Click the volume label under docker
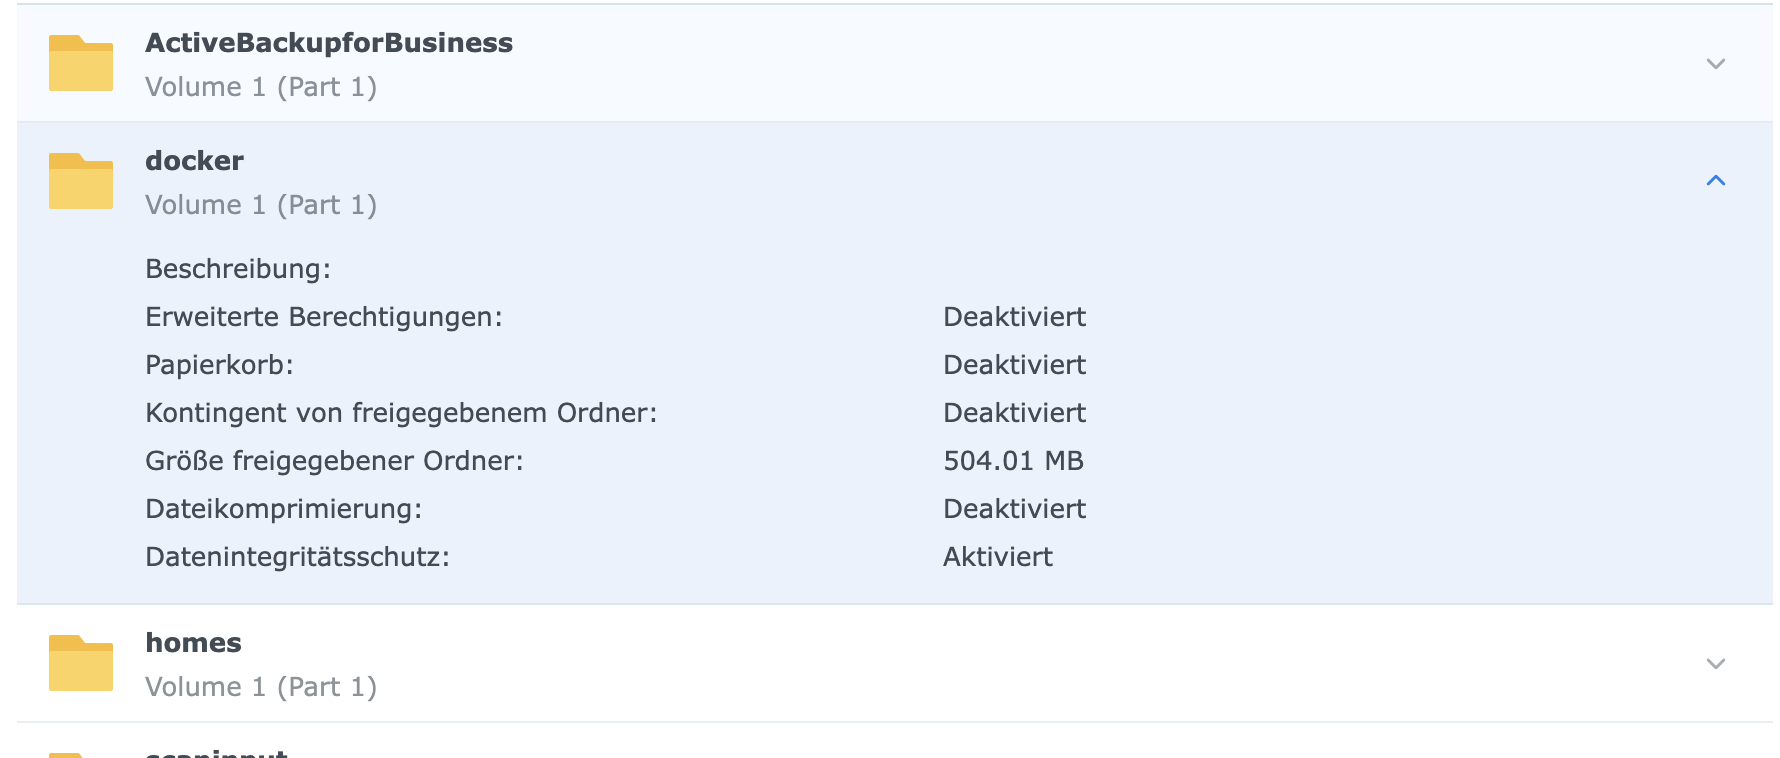The width and height of the screenshot is (1780, 758). coord(260,205)
